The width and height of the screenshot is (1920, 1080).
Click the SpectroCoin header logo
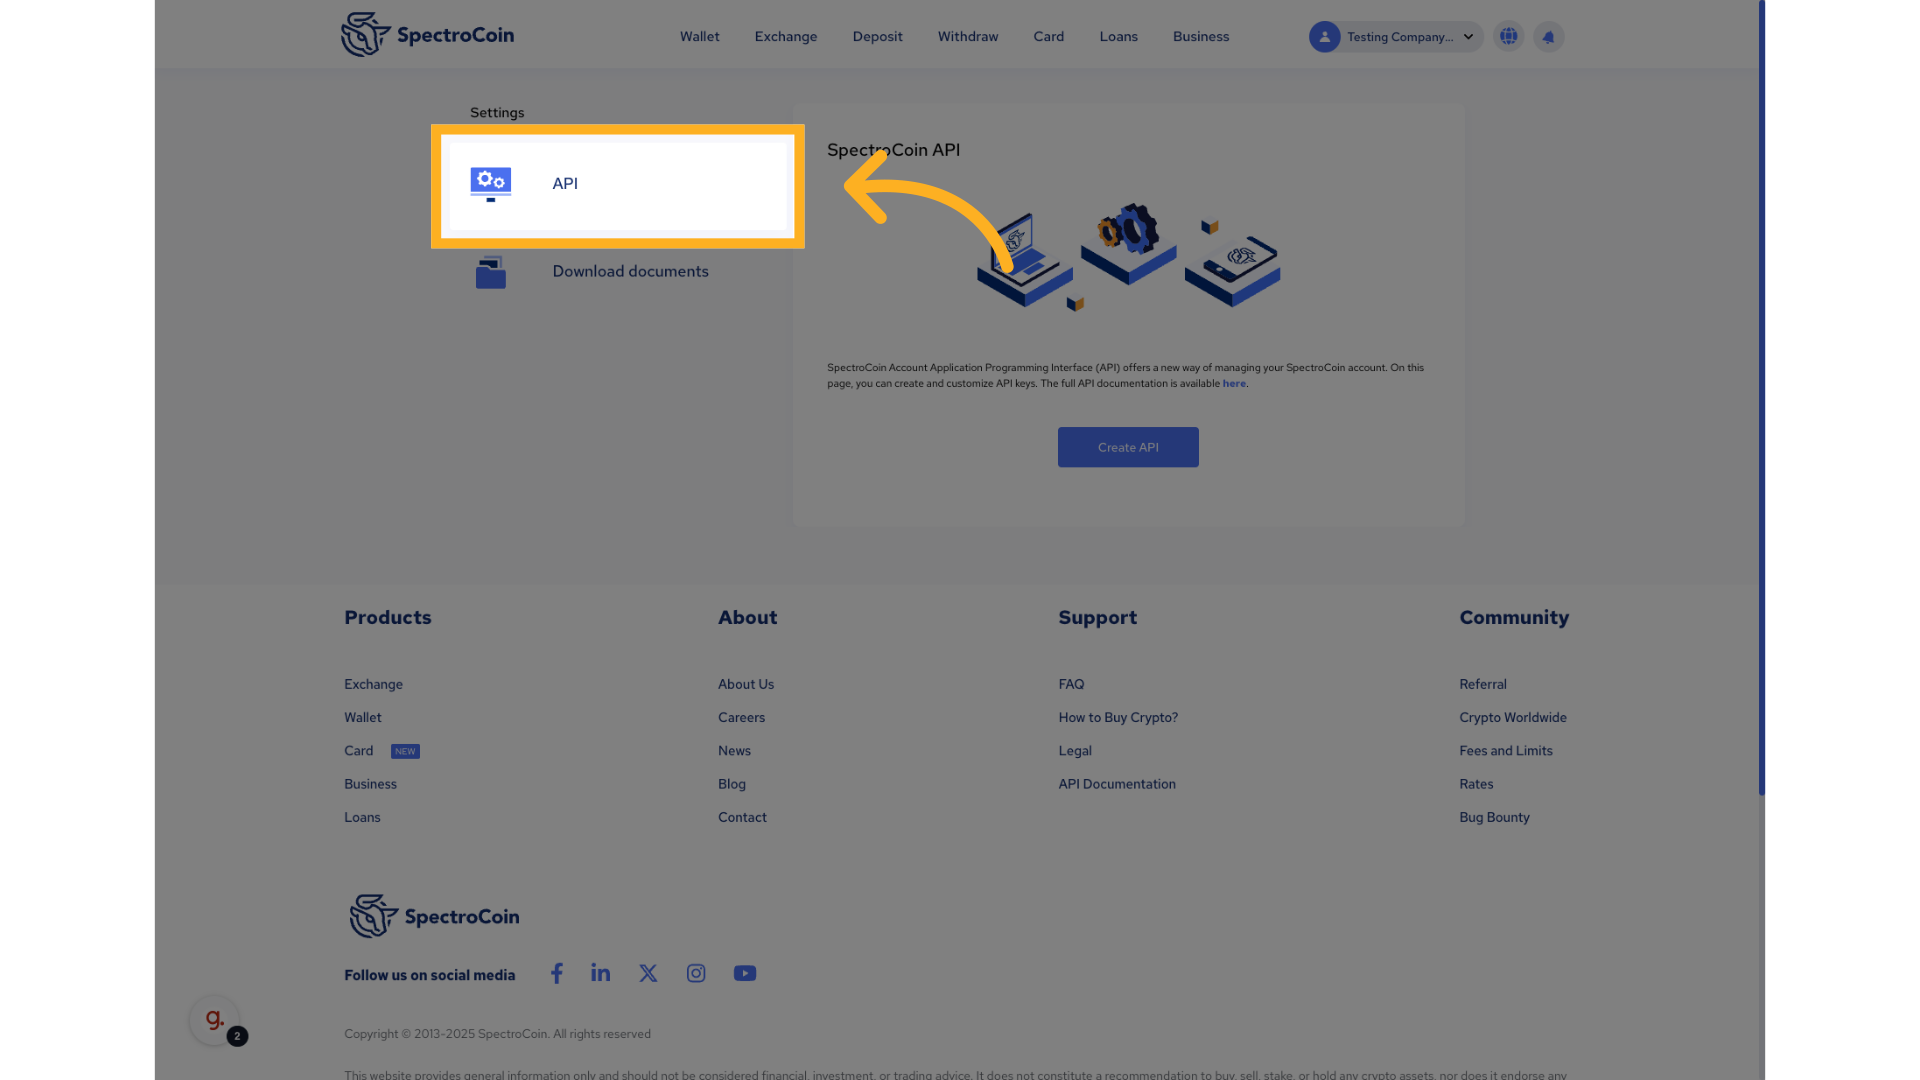point(427,35)
